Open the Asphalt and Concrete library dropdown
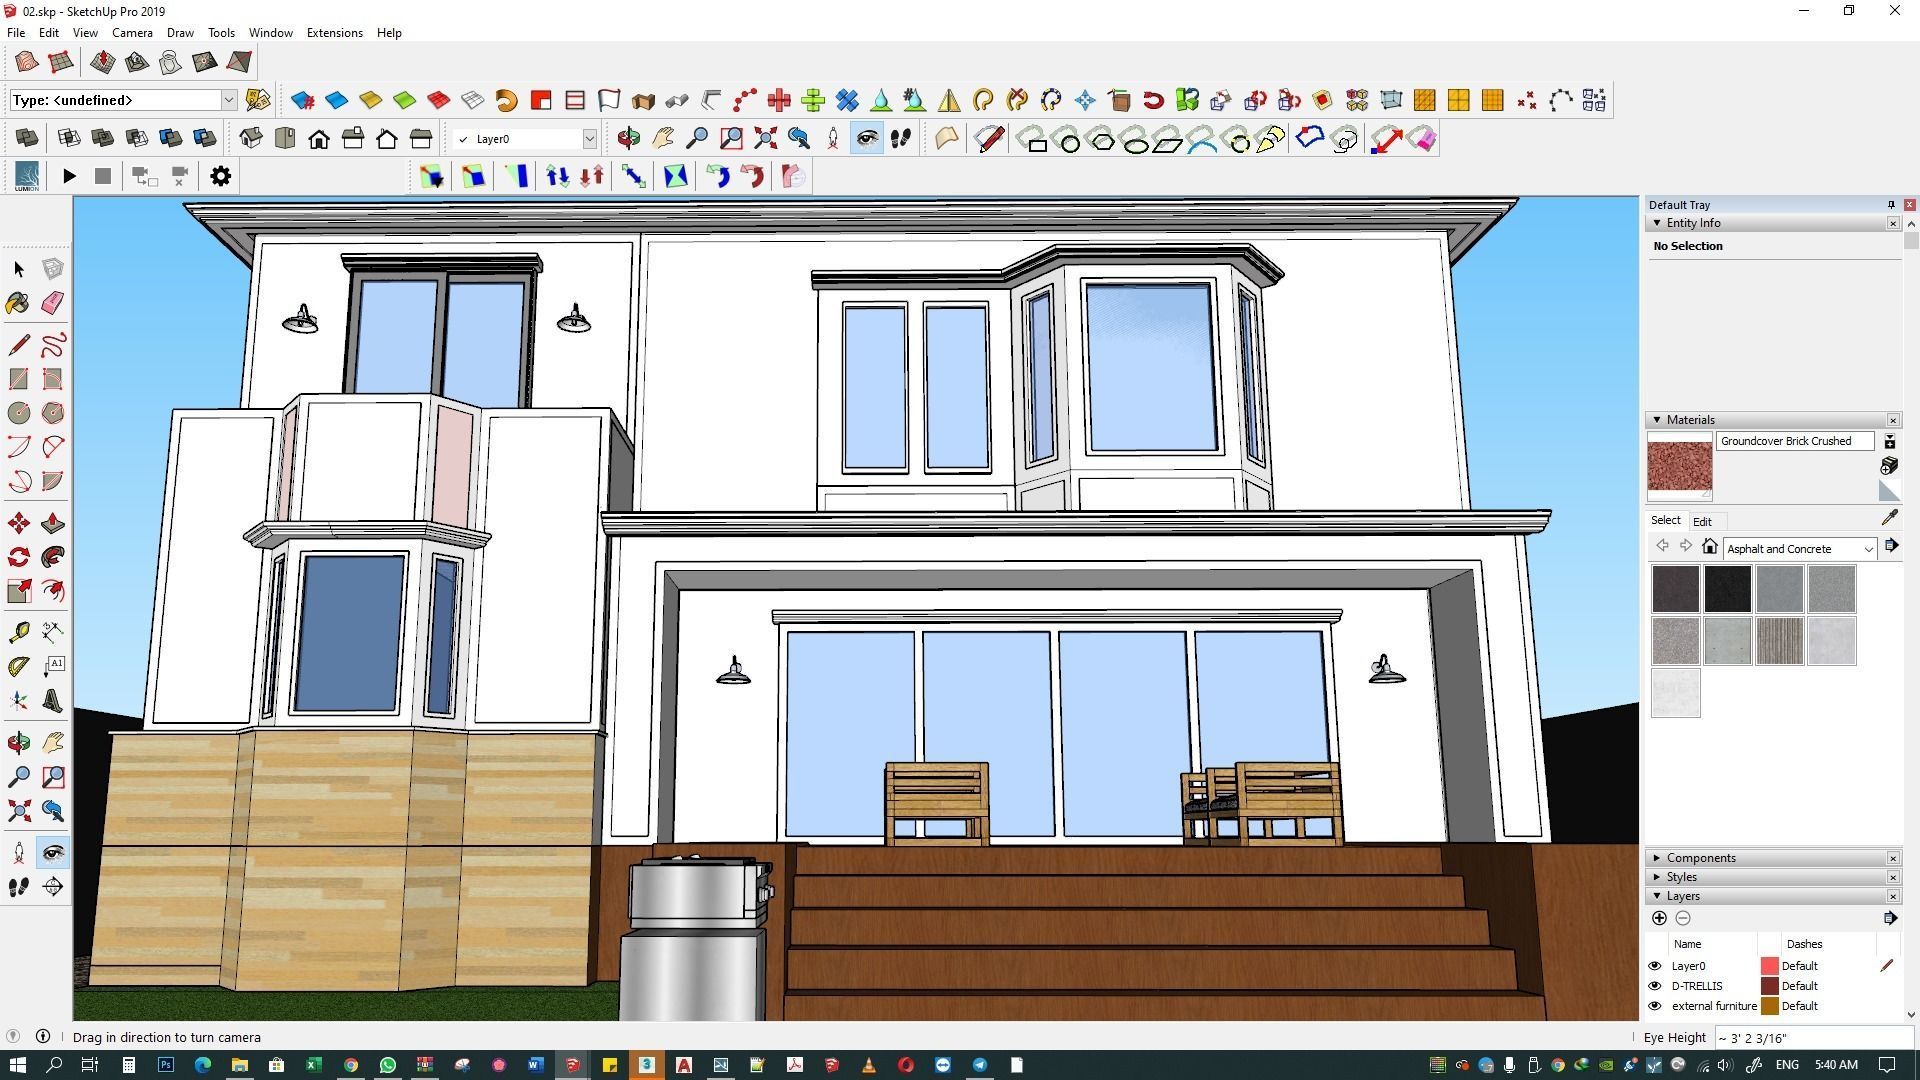1920x1080 pixels. 1868,549
